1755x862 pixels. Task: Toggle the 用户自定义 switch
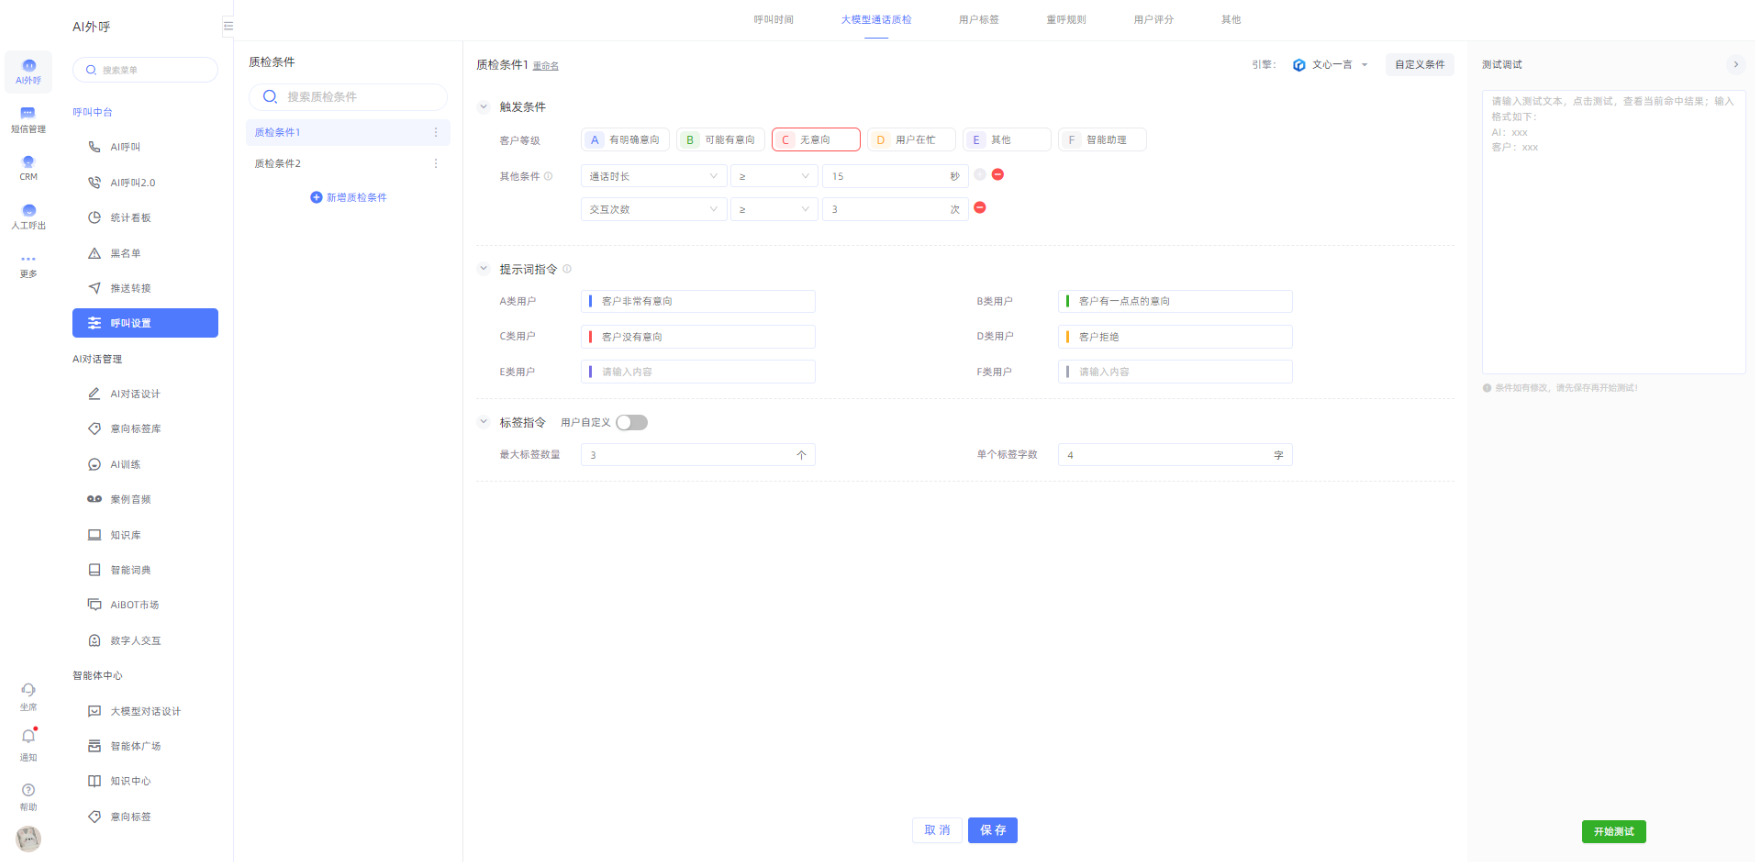point(631,423)
